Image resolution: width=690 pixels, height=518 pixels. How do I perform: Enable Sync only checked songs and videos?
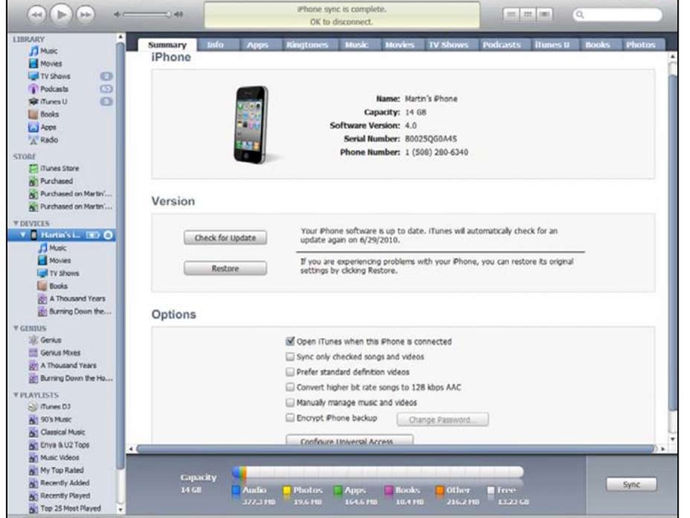[x=290, y=356]
